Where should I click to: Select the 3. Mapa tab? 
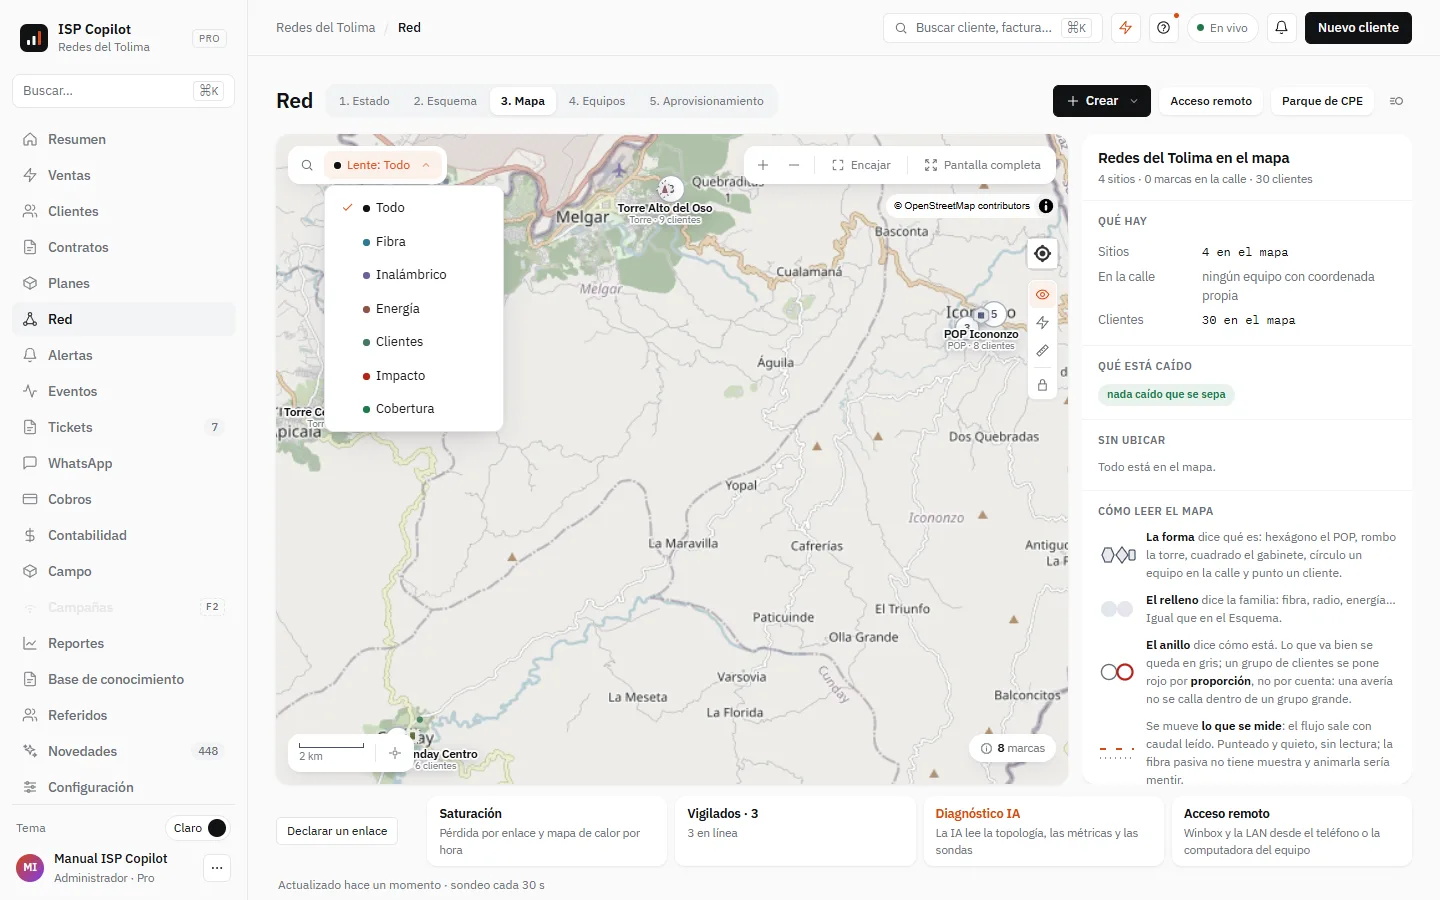pos(523,101)
